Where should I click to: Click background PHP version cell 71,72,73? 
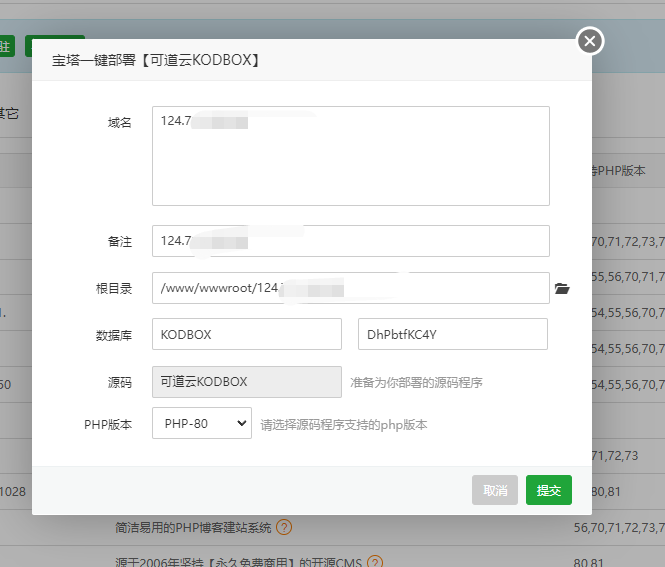[x=615, y=455]
